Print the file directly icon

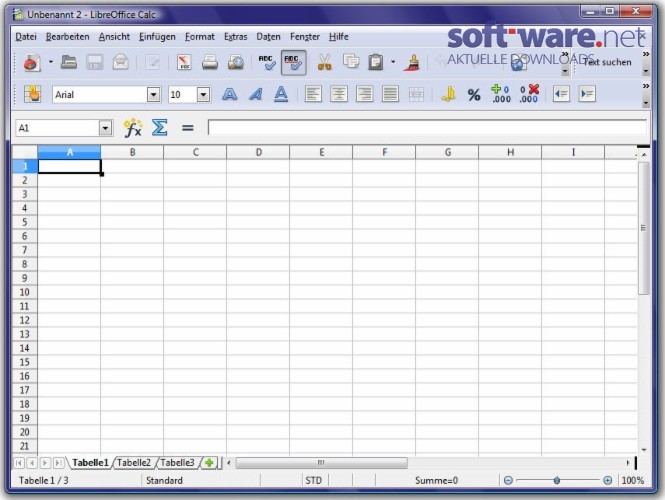coord(210,62)
